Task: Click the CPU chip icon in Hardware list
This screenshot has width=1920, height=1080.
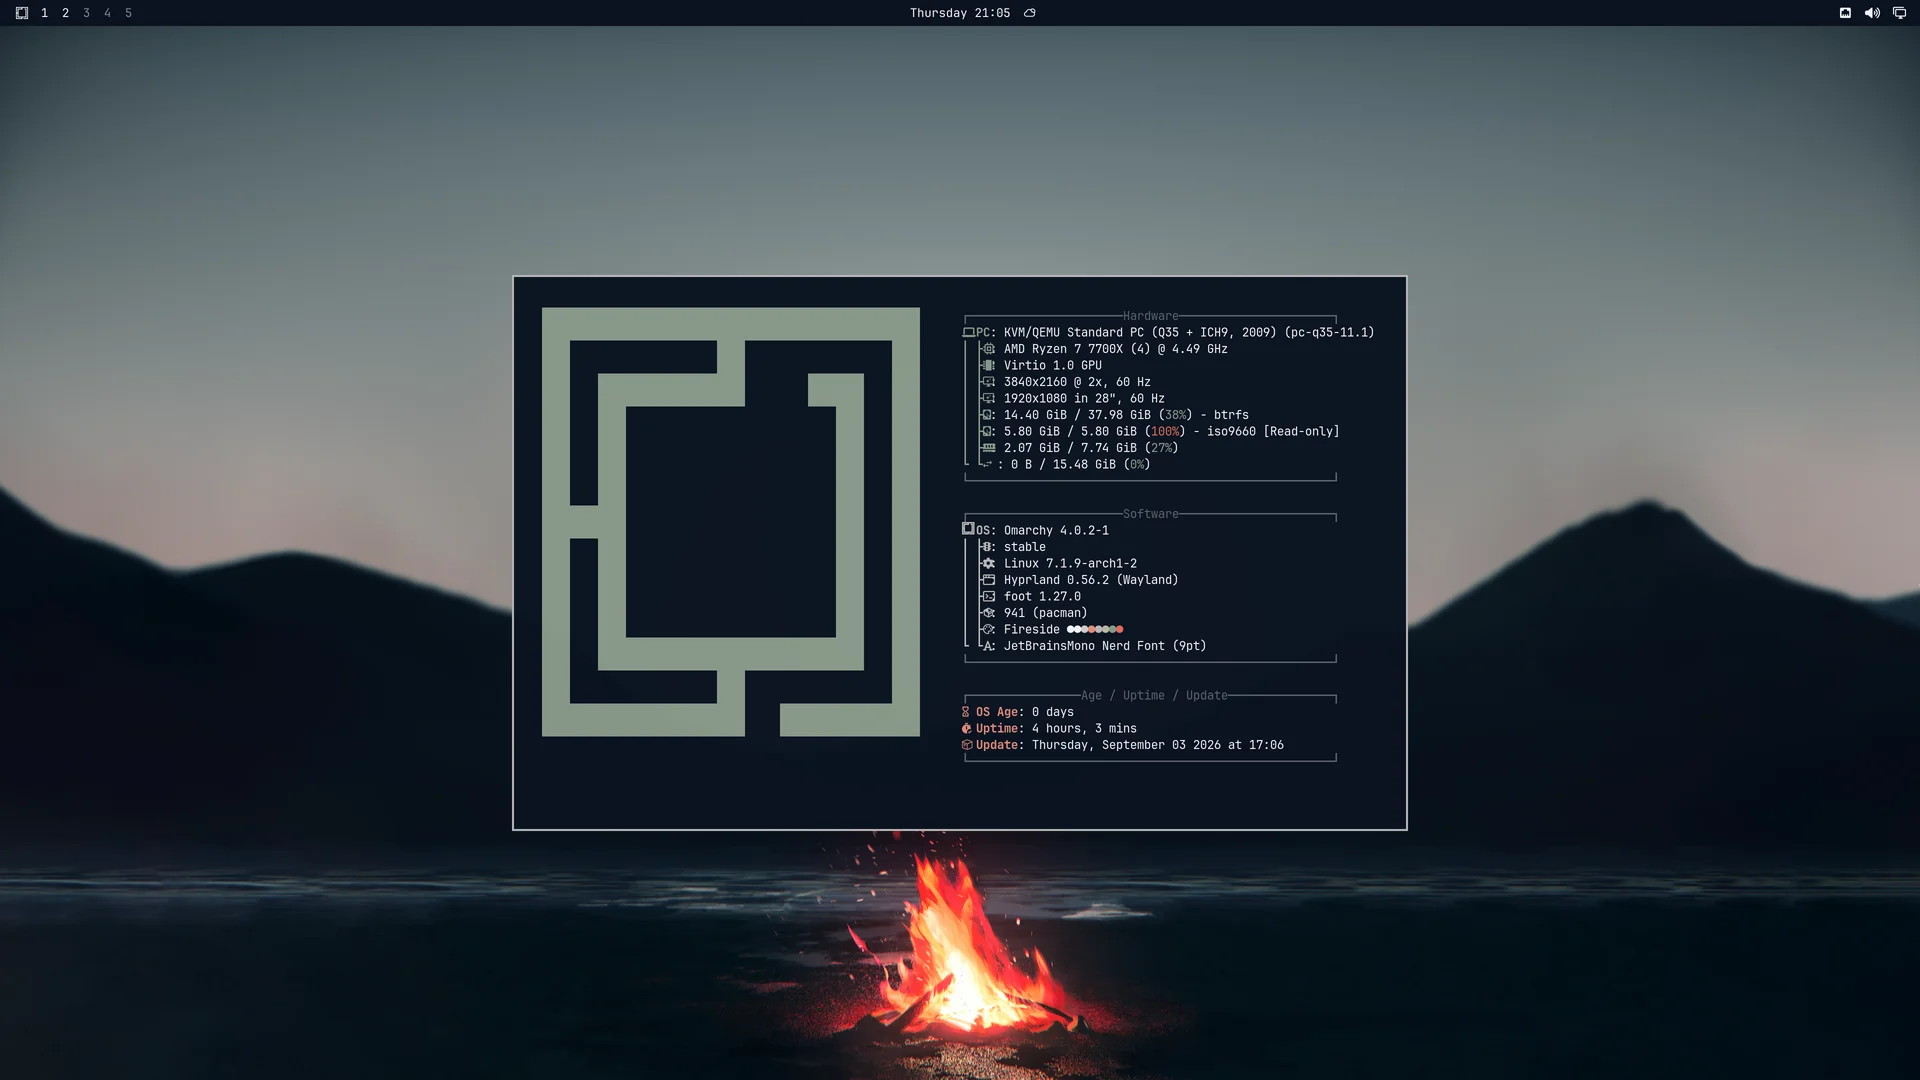Action: click(x=989, y=349)
